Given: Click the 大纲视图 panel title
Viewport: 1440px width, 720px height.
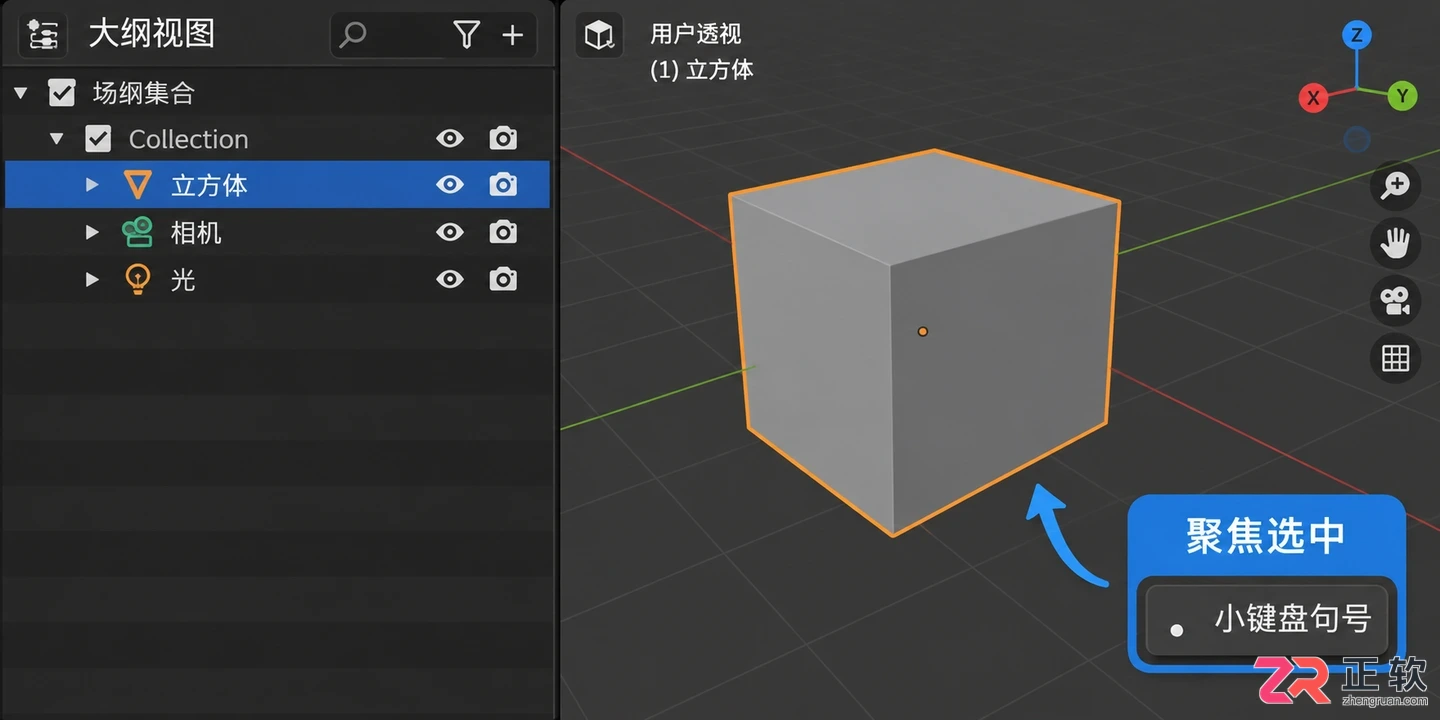Looking at the screenshot, I should tap(151, 34).
